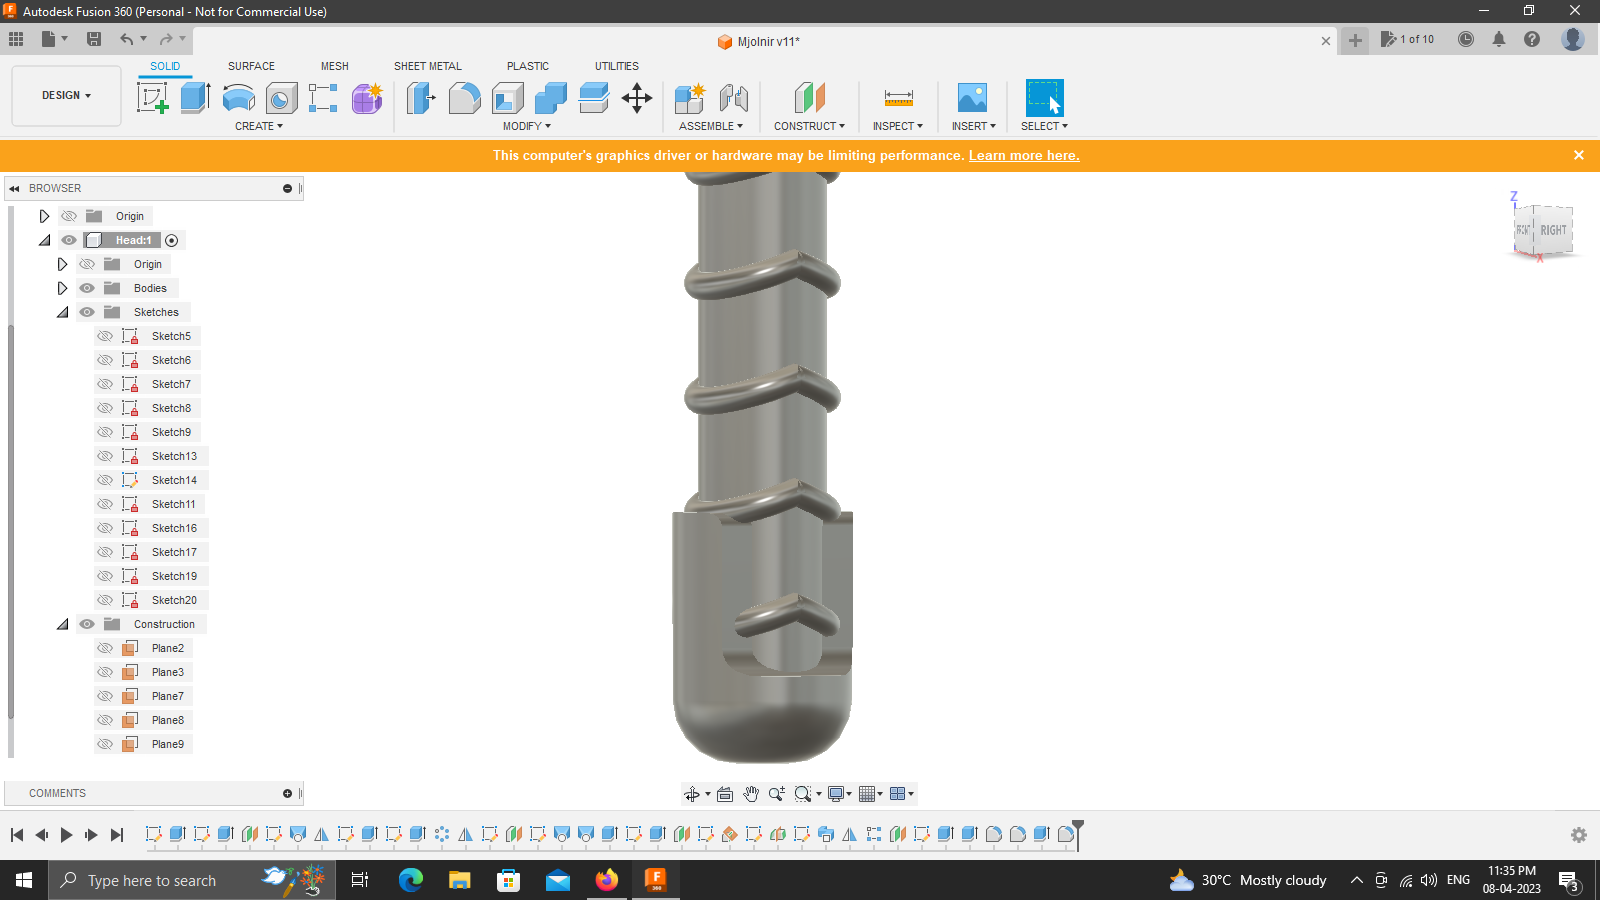Viewport: 1600px width, 900px height.
Task: Select the Fillet tool in Modify
Action: 465,97
